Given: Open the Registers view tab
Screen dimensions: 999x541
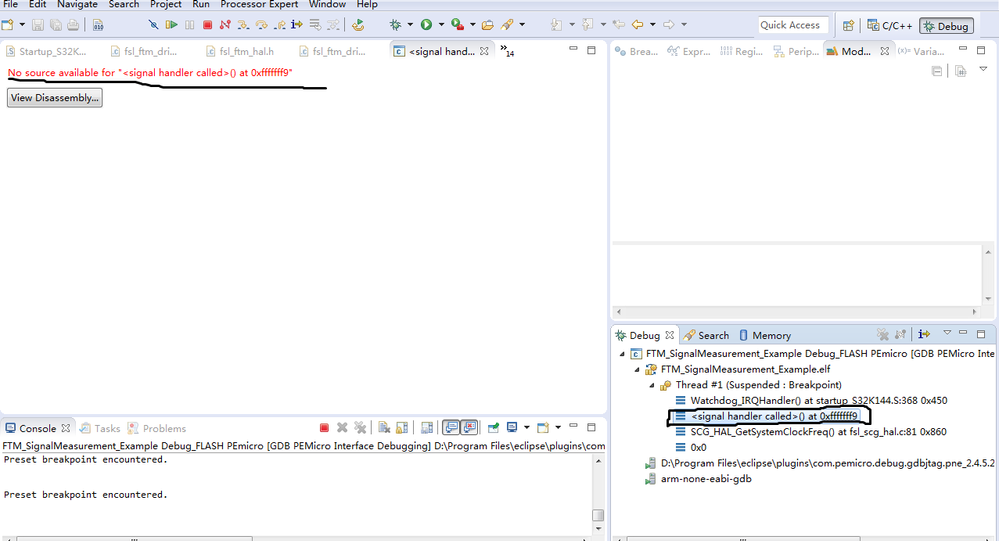Looking at the screenshot, I should coord(741,52).
